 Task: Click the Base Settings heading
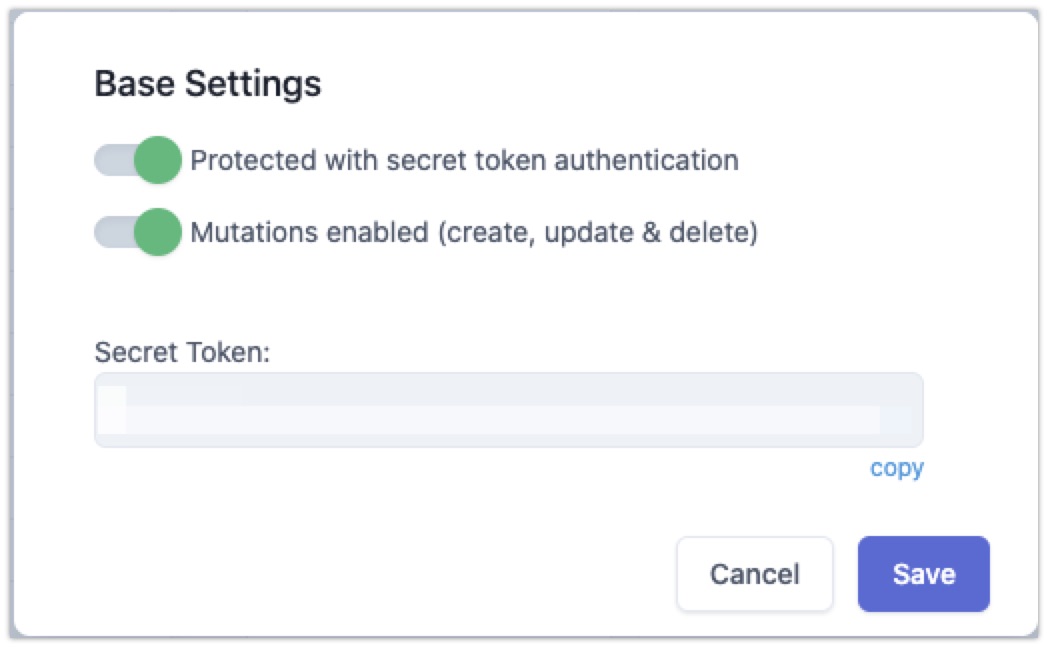207,83
